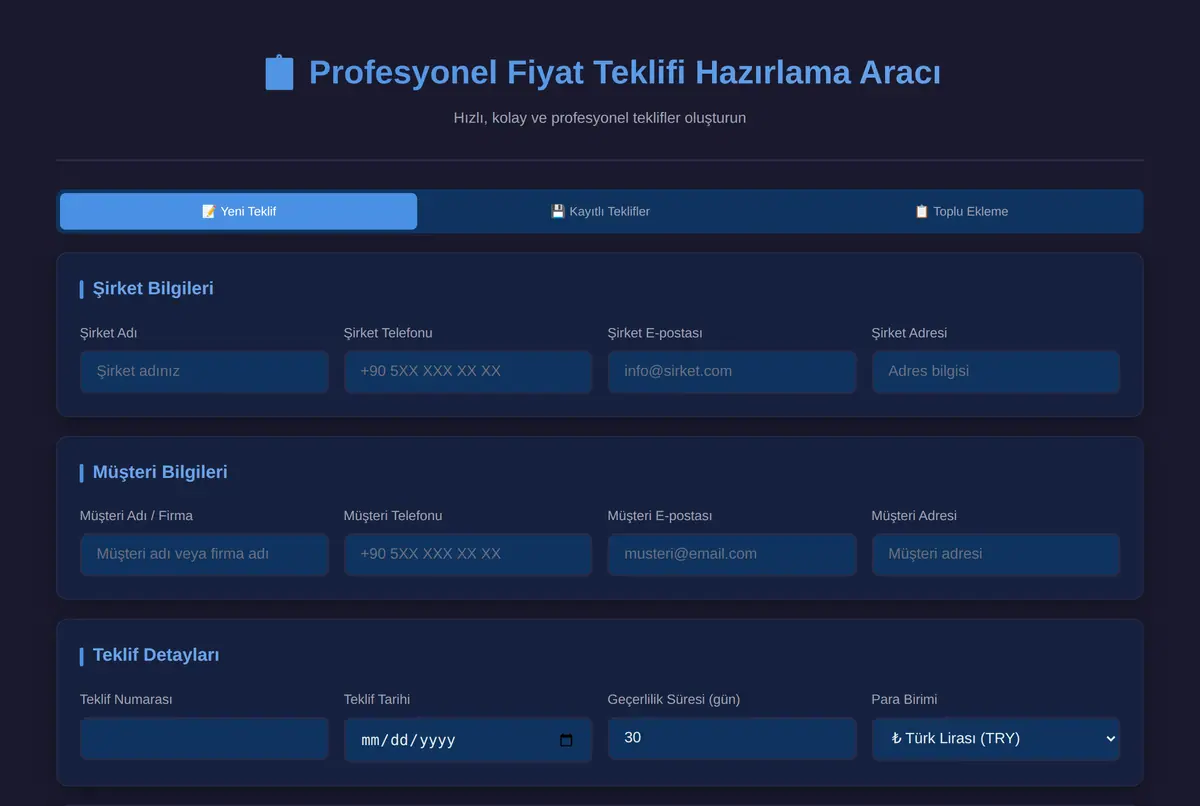Click the 'Teklif Tarihi' label text
This screenshot has width=1200, height=806.
[x=377, y=700]
